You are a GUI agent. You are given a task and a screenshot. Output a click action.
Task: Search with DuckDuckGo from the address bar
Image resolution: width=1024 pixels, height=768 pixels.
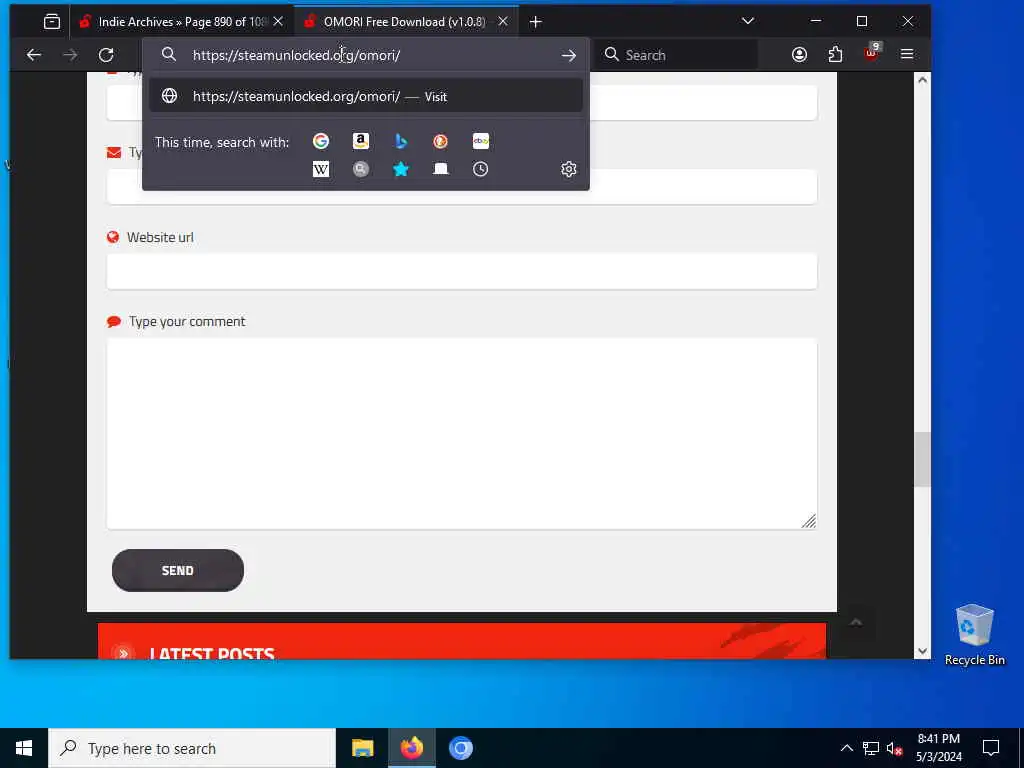click(441, 141)
